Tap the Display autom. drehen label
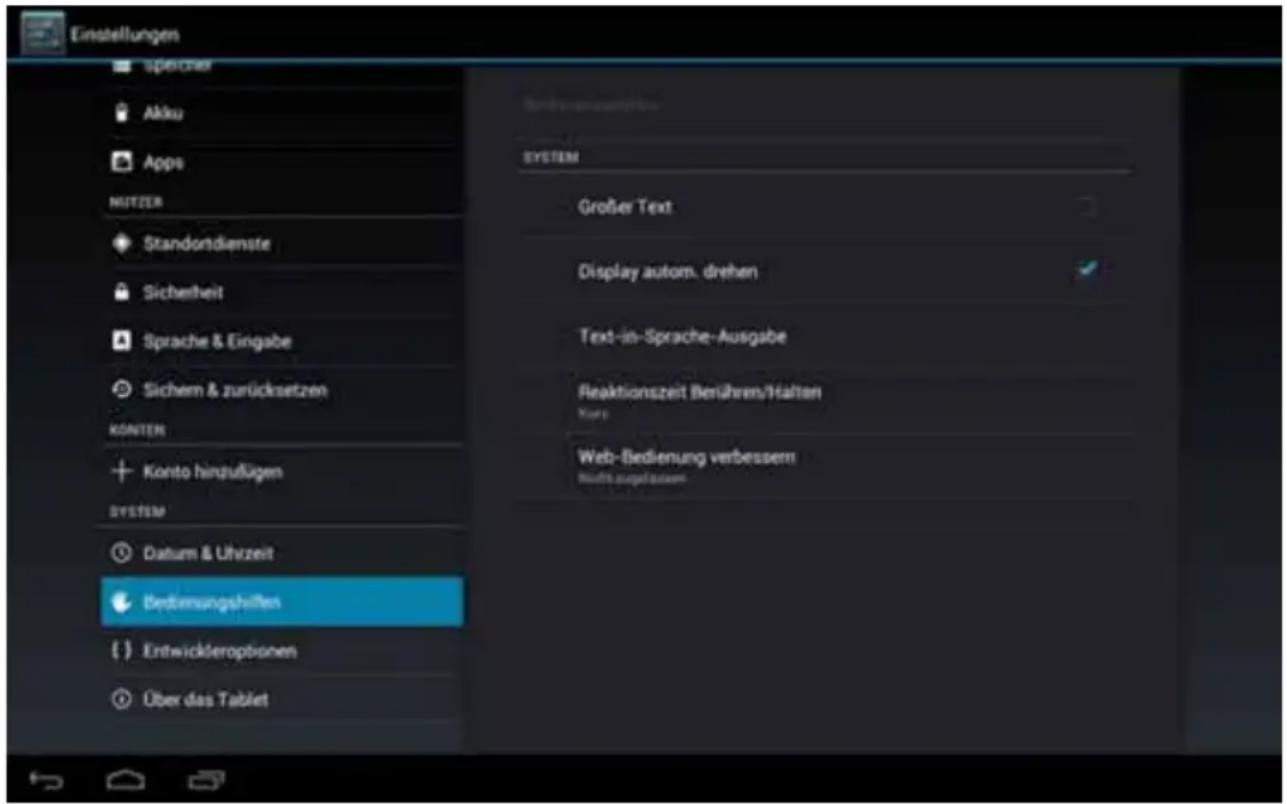This screenshot has width=1287, height=804. (x=668, y=272)
